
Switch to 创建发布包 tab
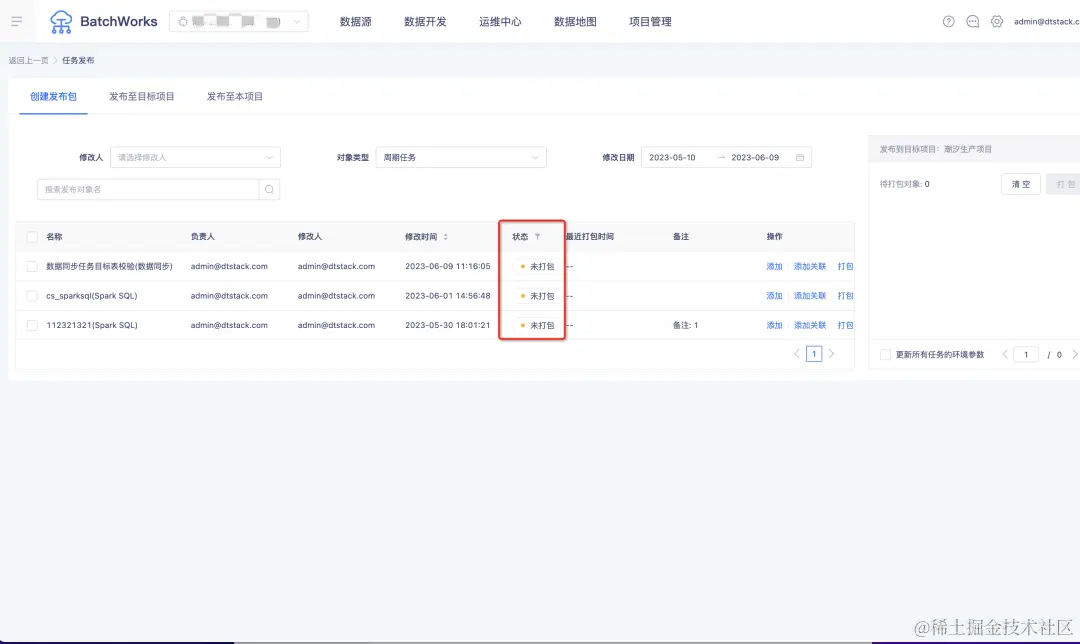coord(53,96)
